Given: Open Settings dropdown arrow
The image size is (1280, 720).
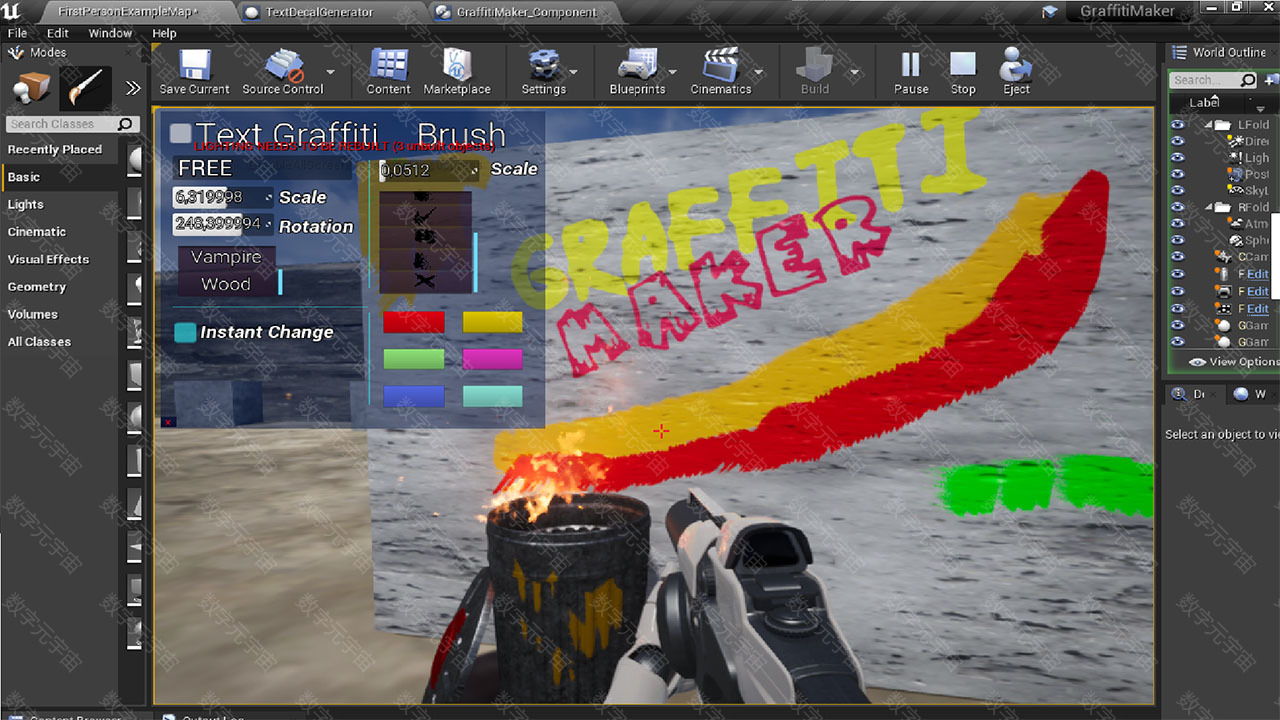Looking at the screenshot, I should 573,72.
